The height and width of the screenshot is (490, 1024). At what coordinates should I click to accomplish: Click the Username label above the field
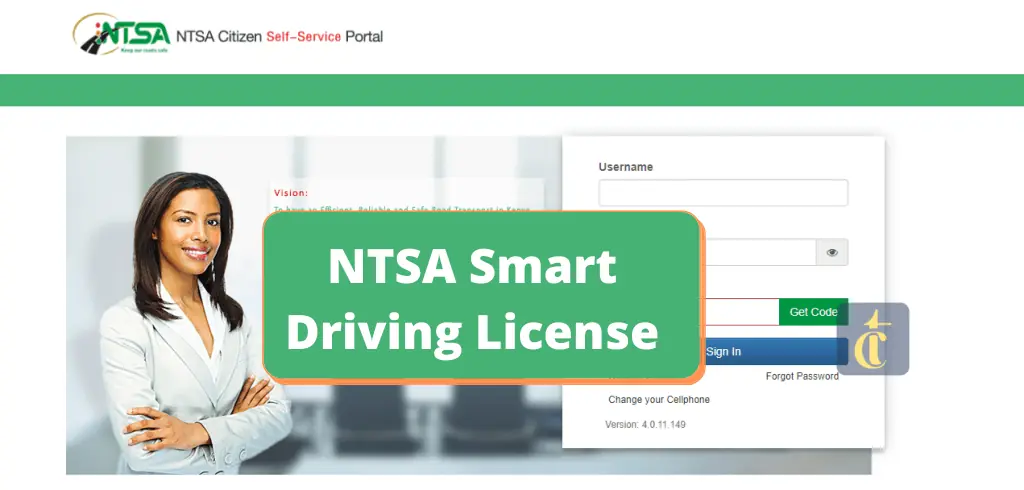point(625,167)
